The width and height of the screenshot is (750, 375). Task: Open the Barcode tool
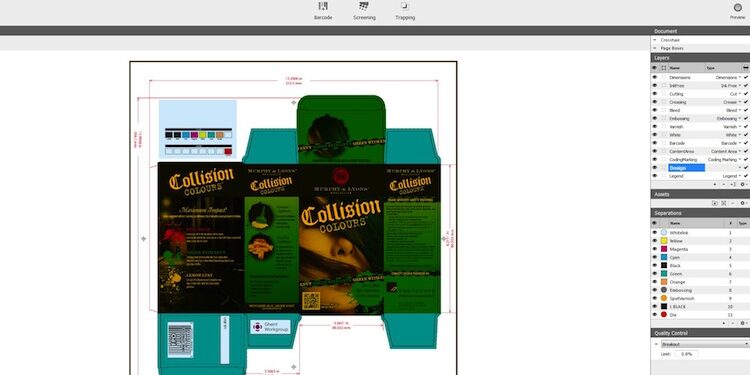pyautogui.click(x=323, y=11)
